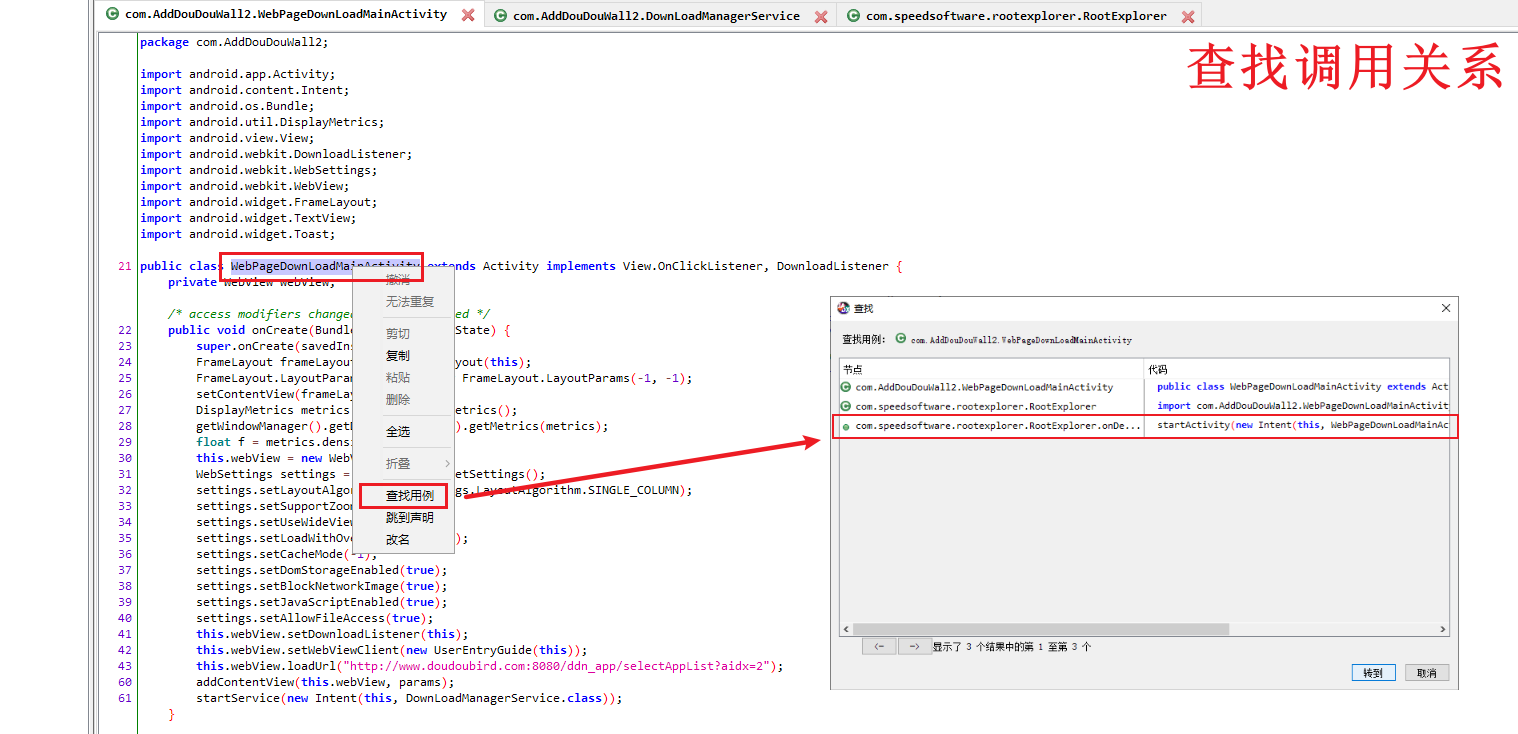
Task: Click code cell 'startActivity(new Intent(this...'
Action: (1302, 426)
